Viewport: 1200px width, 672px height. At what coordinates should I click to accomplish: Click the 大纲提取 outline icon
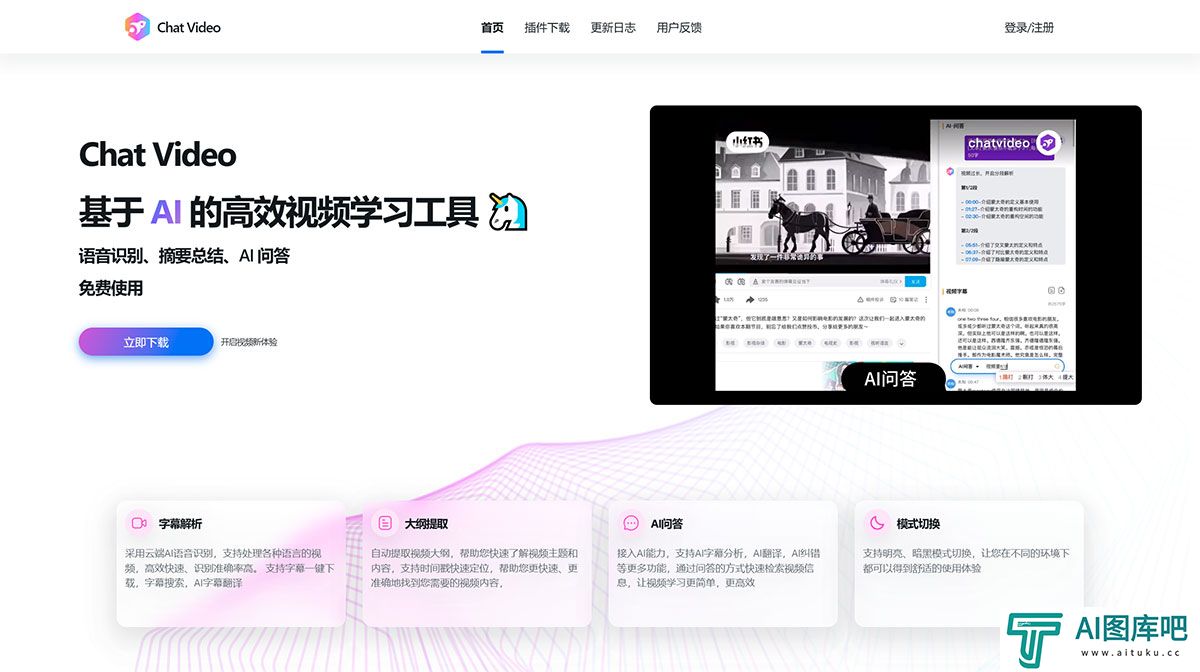pyautogui.click(x=385, y=523)
